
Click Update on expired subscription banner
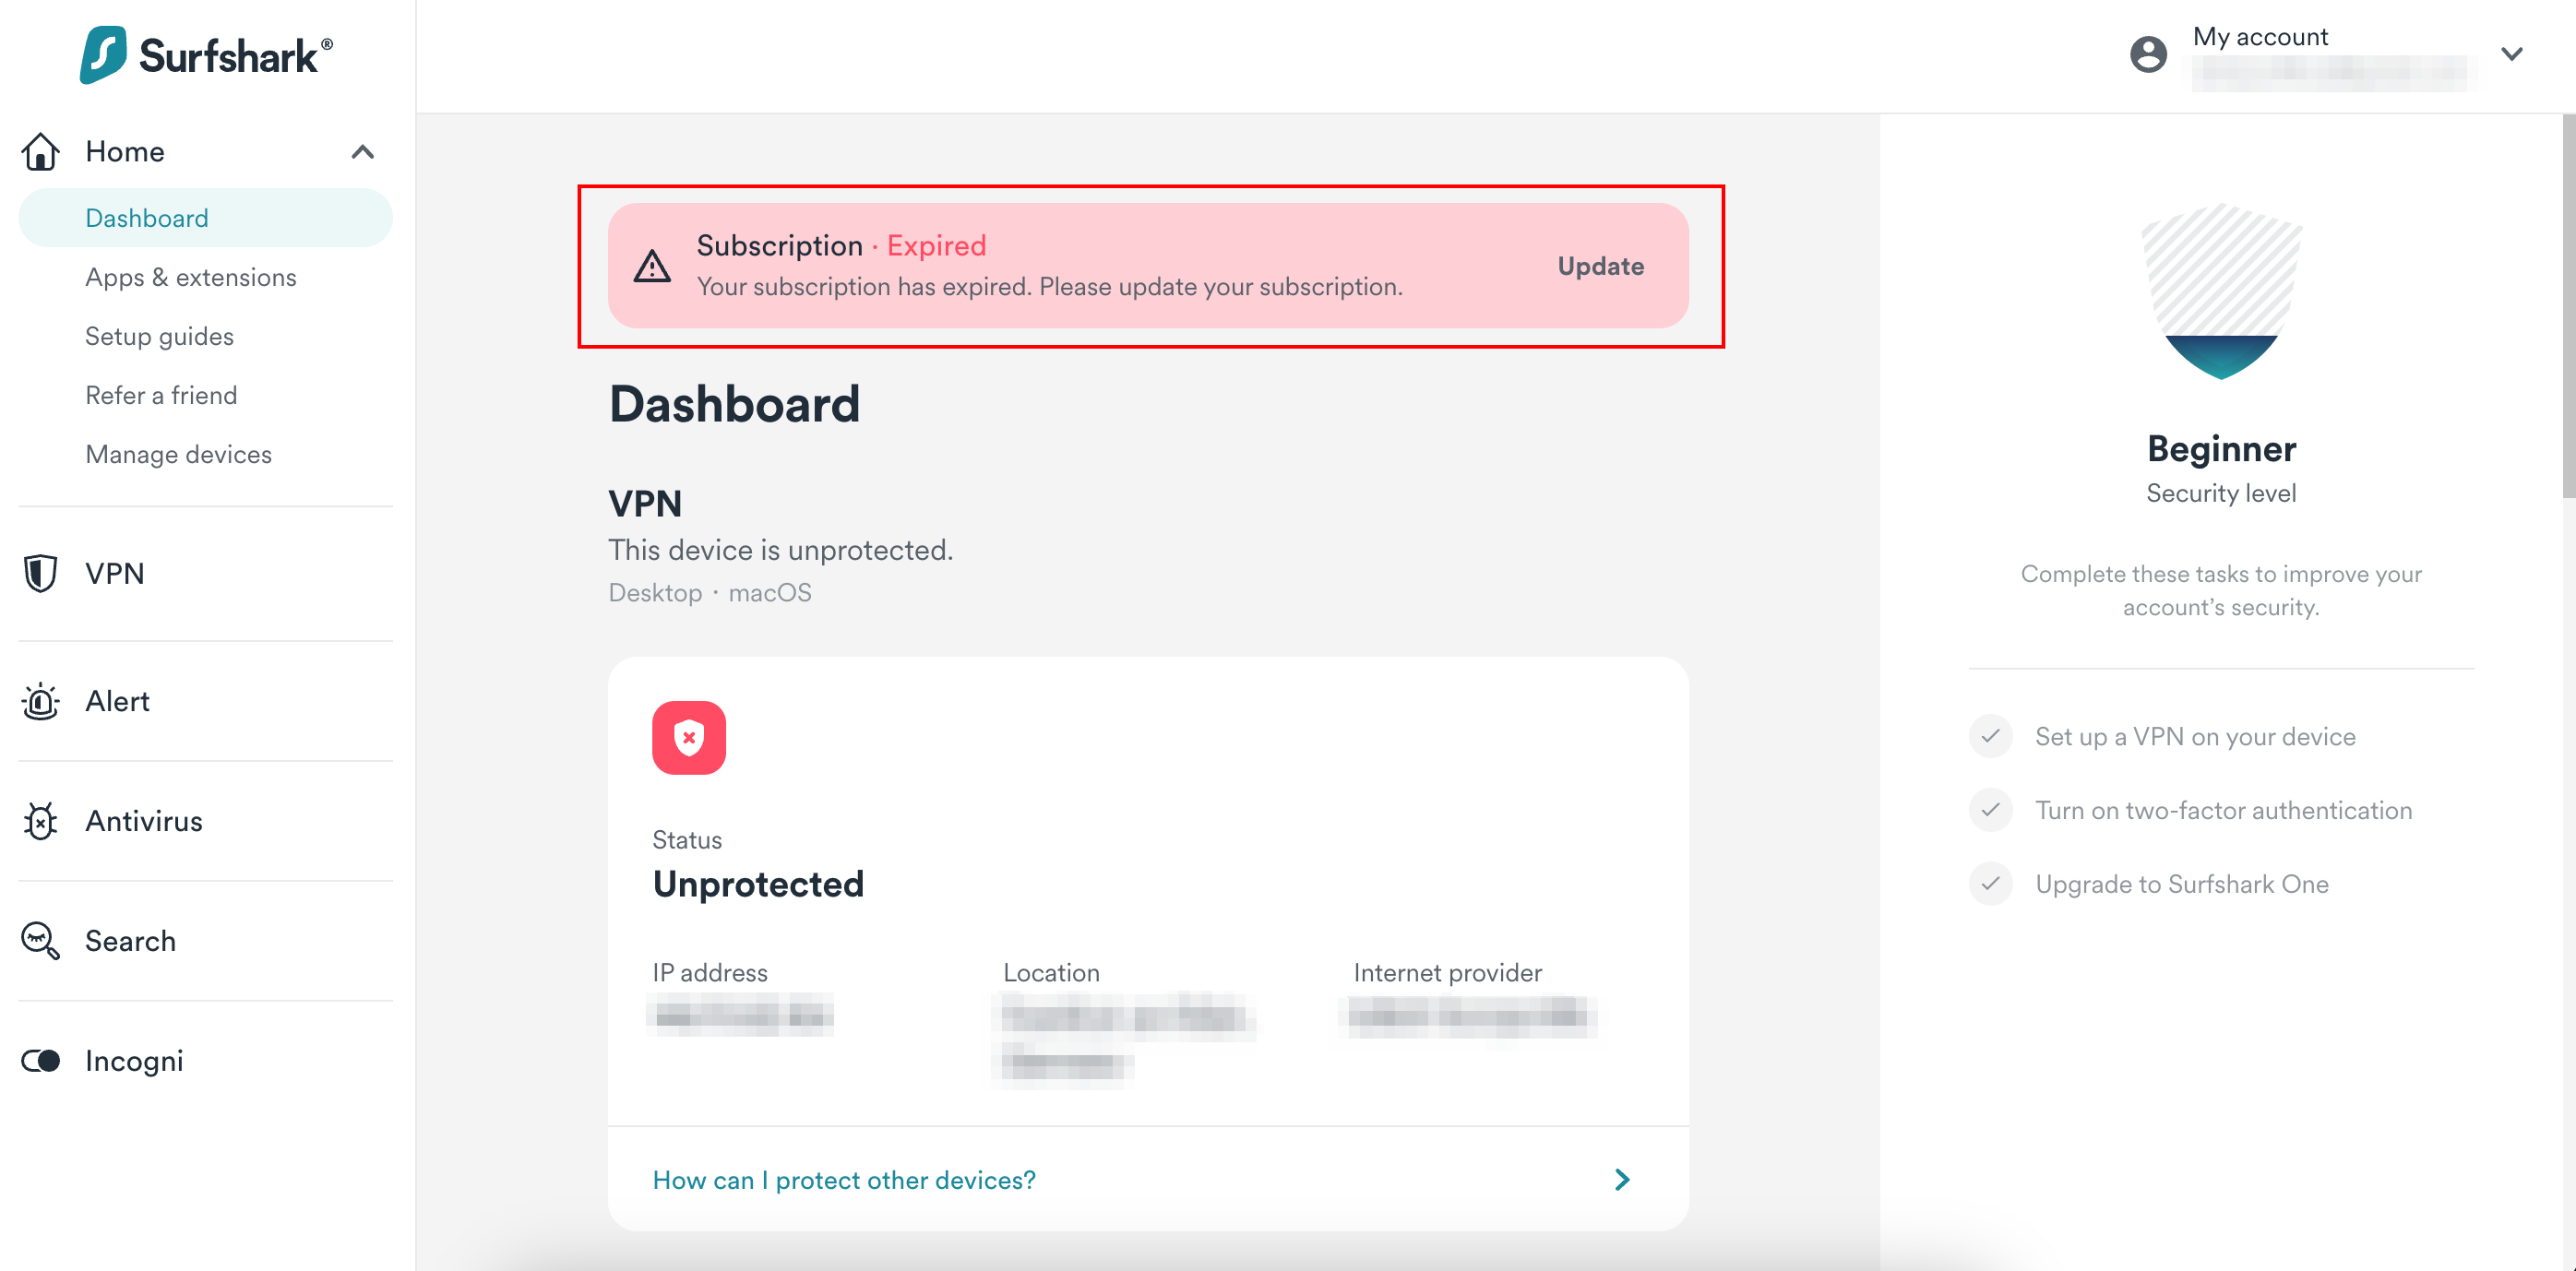[1600, 266]
